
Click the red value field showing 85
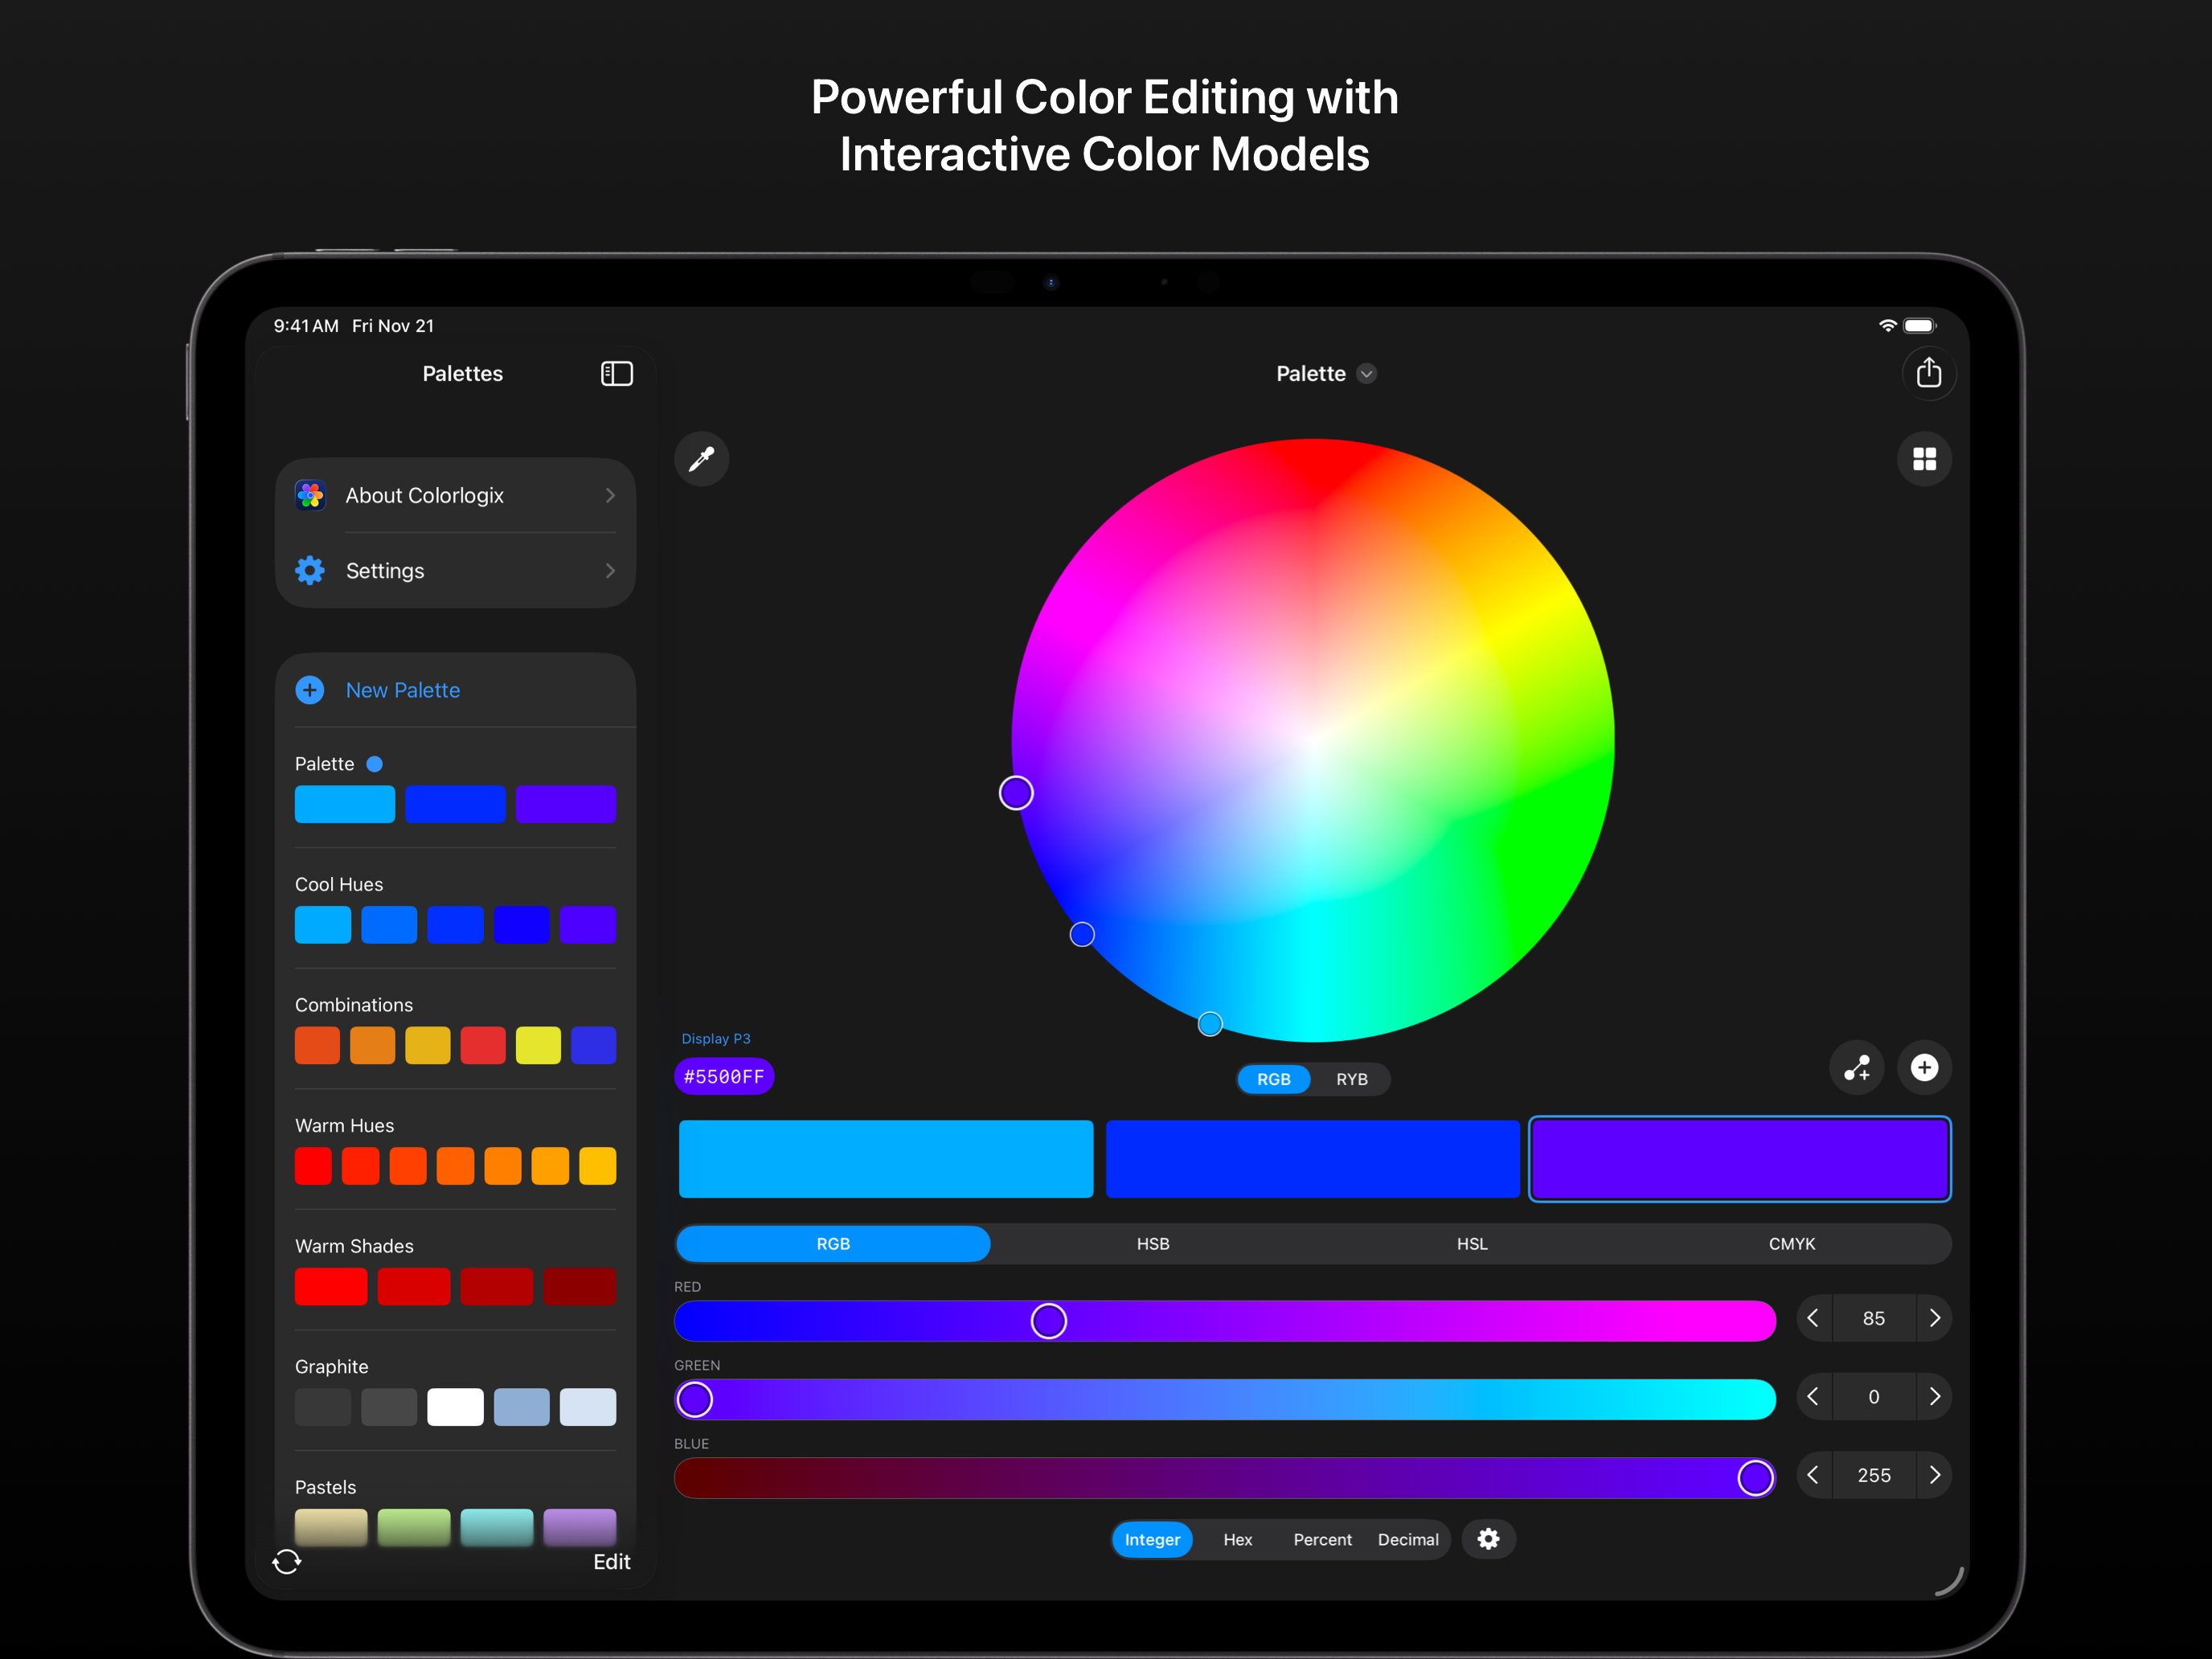coord(1874,1318)
